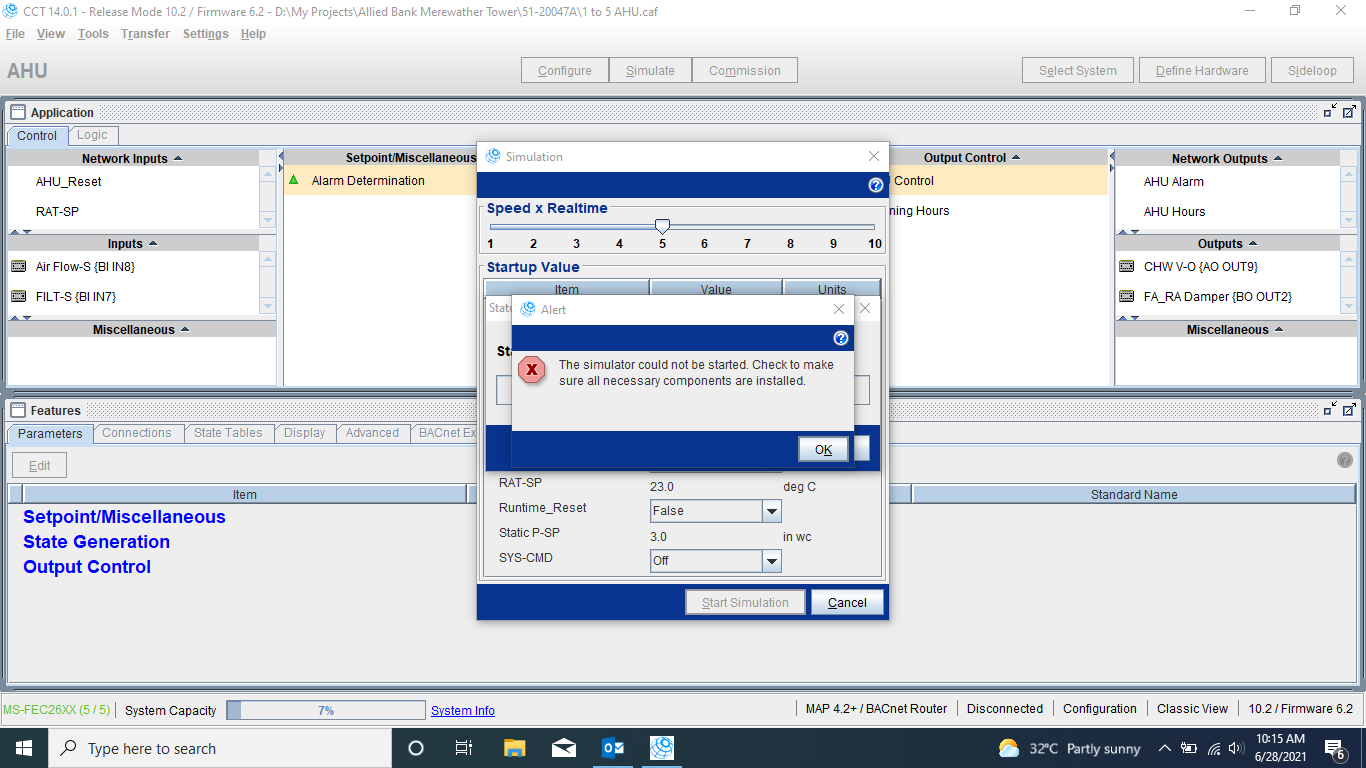
Task: Click blue State Generation heading in Features
Action: pos(96,542)
